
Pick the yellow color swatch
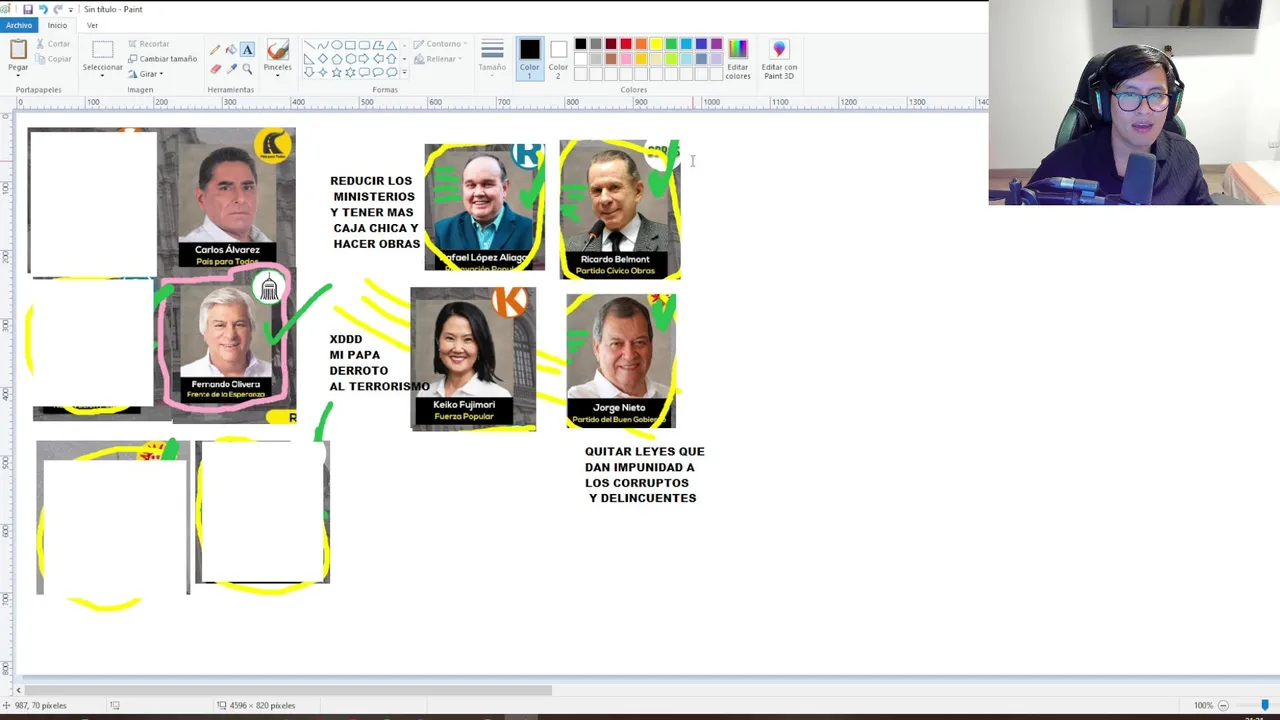click(x=656, y=44)
